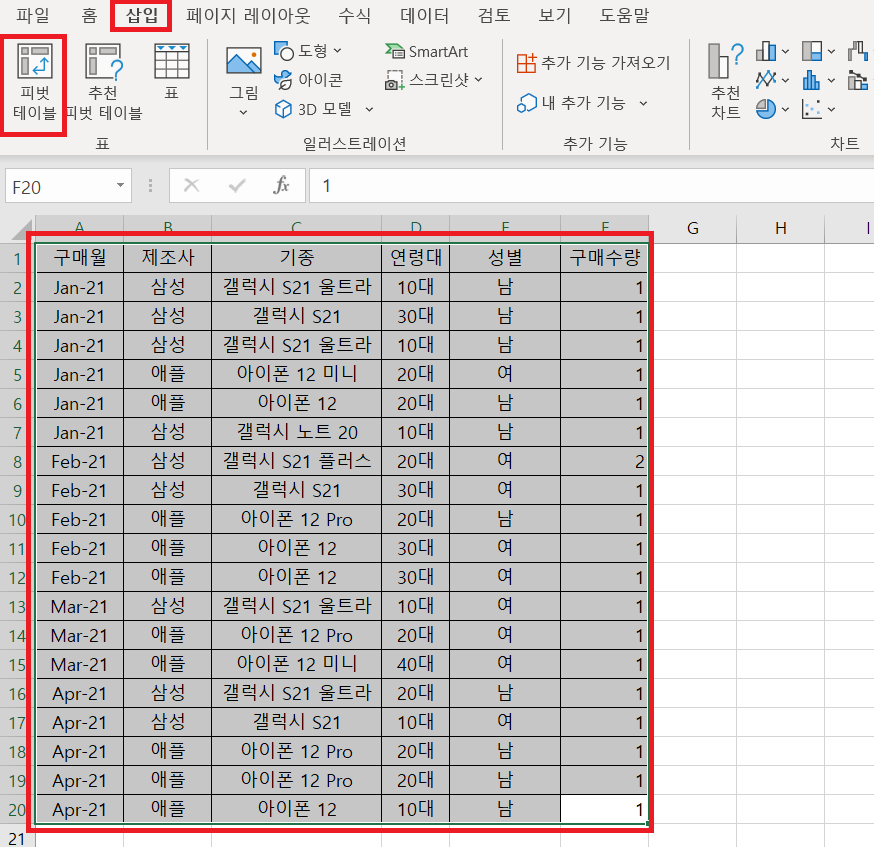Switch to the 페이지 레이아웃 tab
Viewport: 874px width, 847px height.
[x=248, y=16]
